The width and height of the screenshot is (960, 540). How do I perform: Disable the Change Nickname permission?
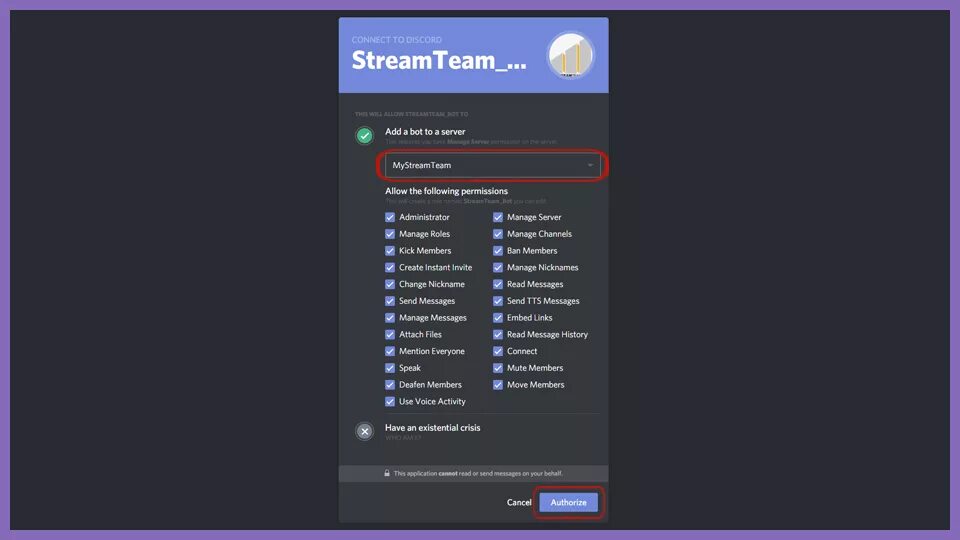(x=390, y=284)
